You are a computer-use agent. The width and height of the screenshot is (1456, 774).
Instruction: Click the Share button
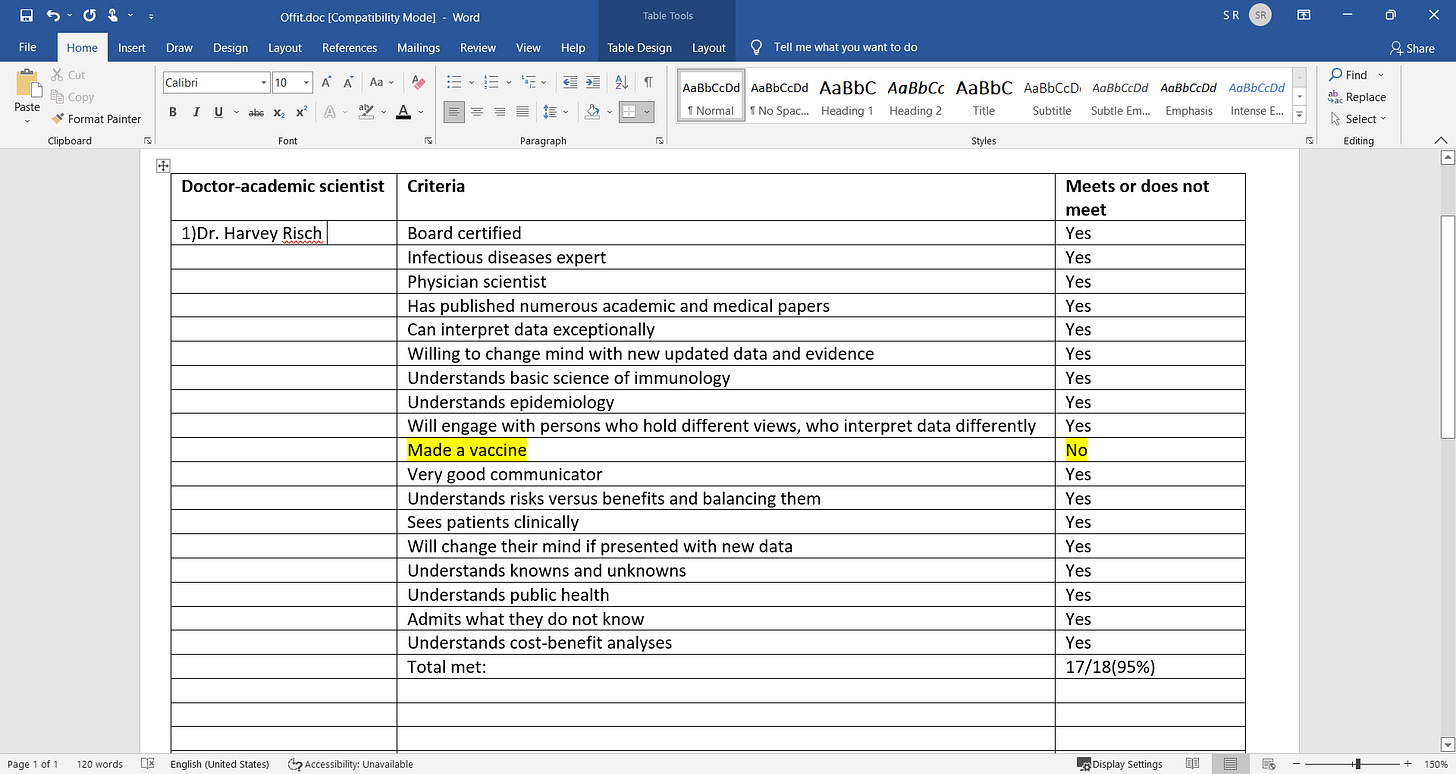pos(1412,47)
